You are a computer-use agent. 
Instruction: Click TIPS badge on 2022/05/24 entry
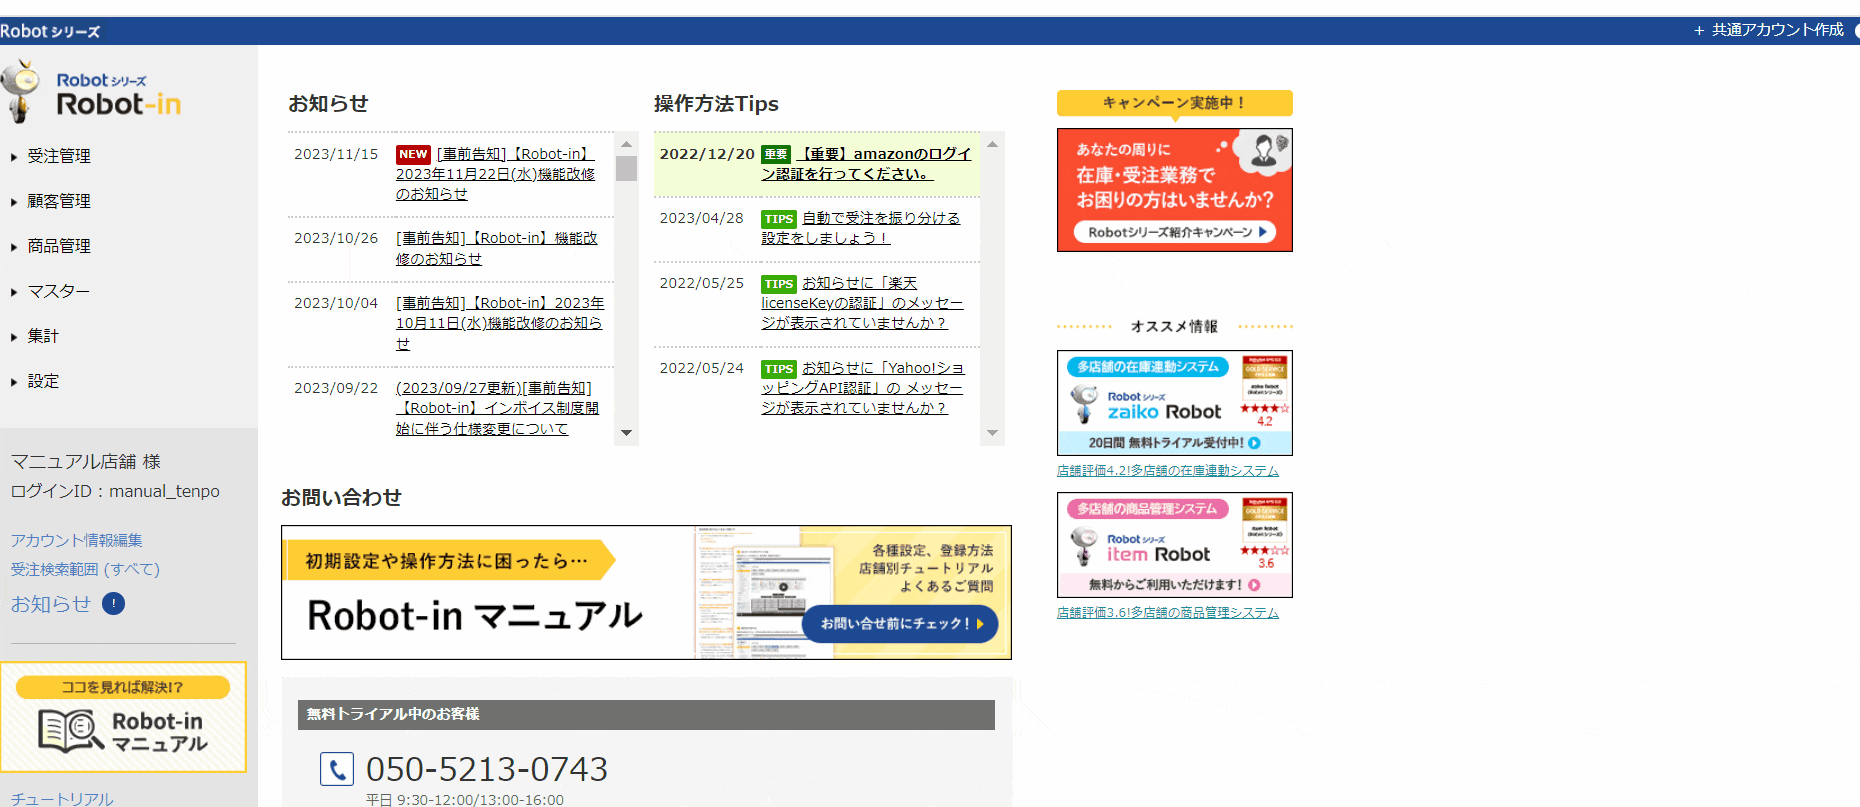(x=778, y=369)
